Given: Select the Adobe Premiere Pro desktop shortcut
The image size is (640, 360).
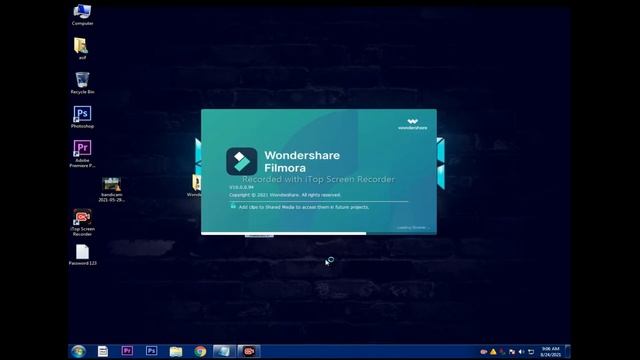Looking at the screenshot, I should 82,153.
